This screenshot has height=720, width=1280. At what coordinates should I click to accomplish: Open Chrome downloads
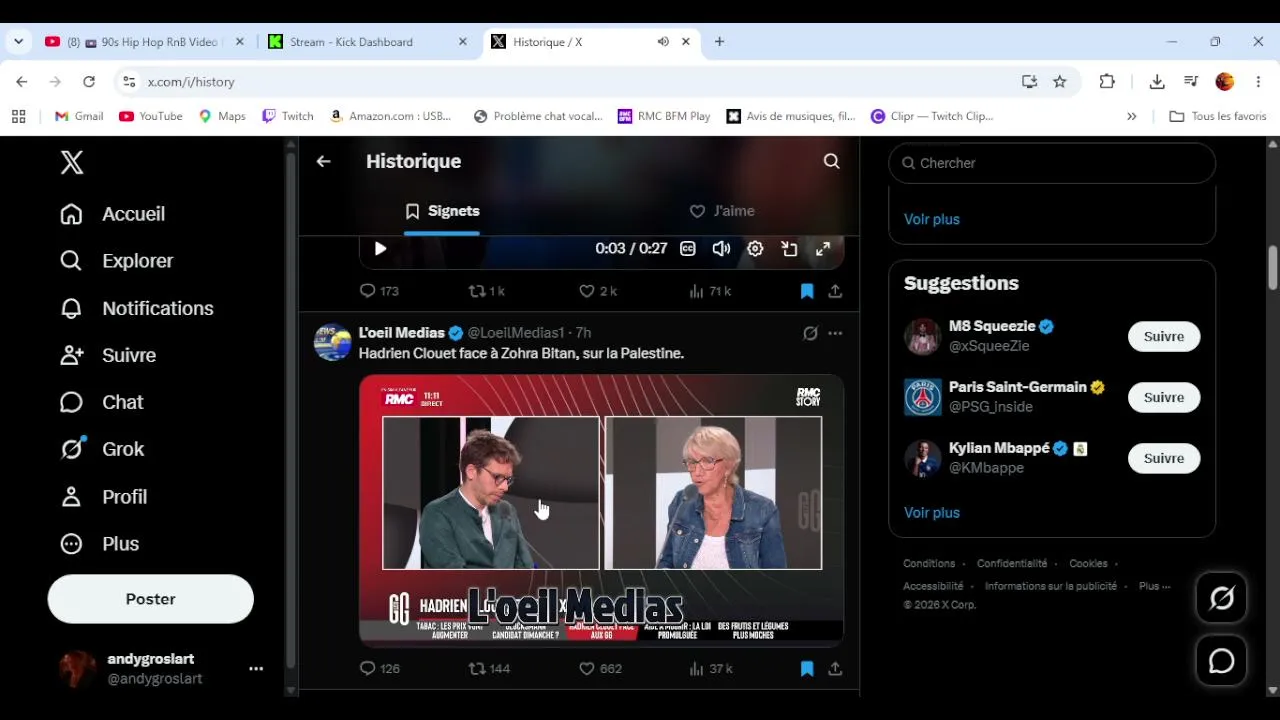click(x=1157, y=82)
